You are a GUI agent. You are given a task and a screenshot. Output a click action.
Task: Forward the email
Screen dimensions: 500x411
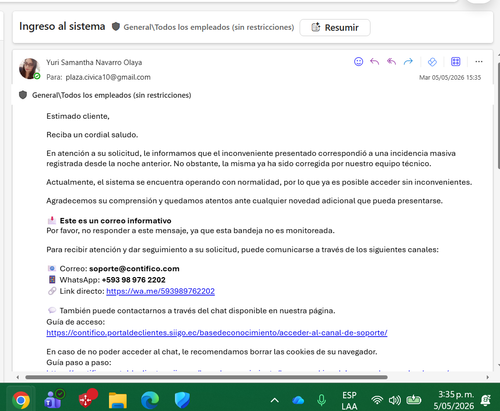tap(408, 62)
